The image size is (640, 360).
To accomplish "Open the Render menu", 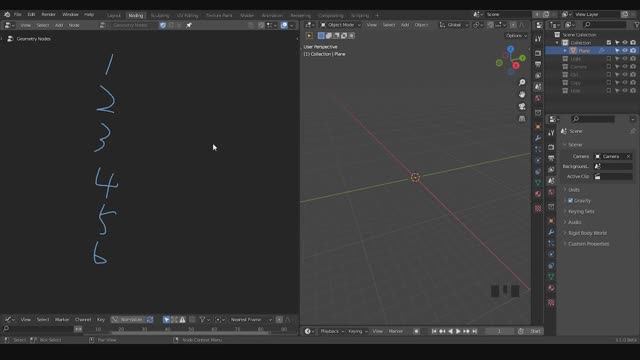I will [48, 14].
